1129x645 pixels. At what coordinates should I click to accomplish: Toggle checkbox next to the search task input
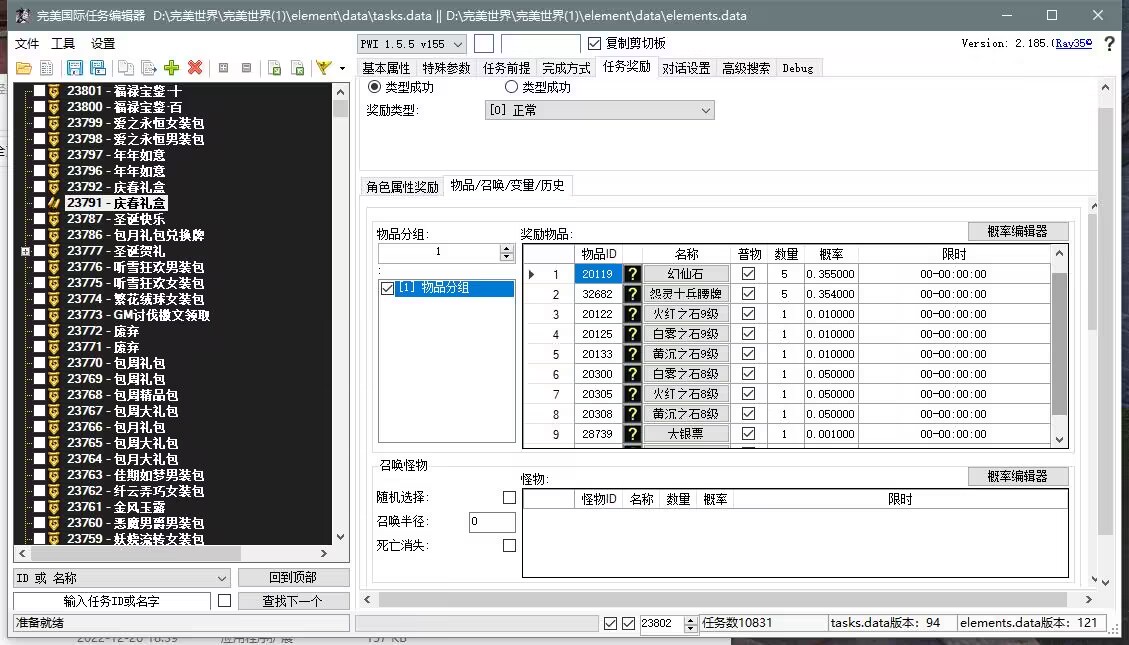pyautogui.click(x=225, y=600)
